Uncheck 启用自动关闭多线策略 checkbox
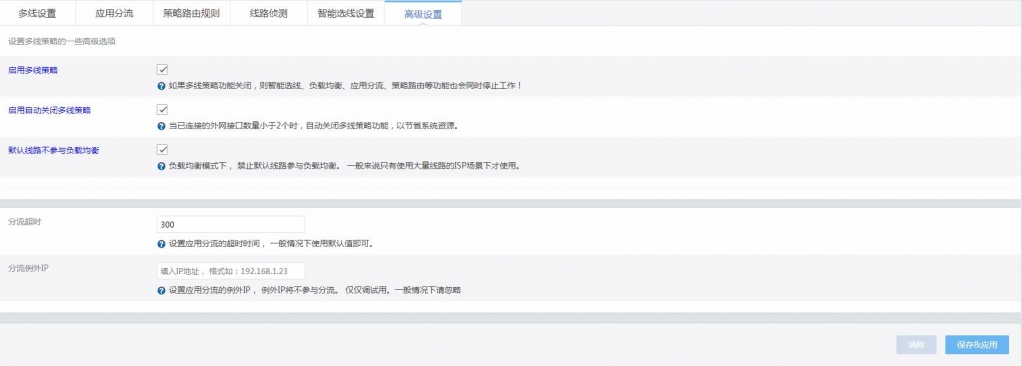Screen dimensions: 1022x366 click(x=162, y=110)
